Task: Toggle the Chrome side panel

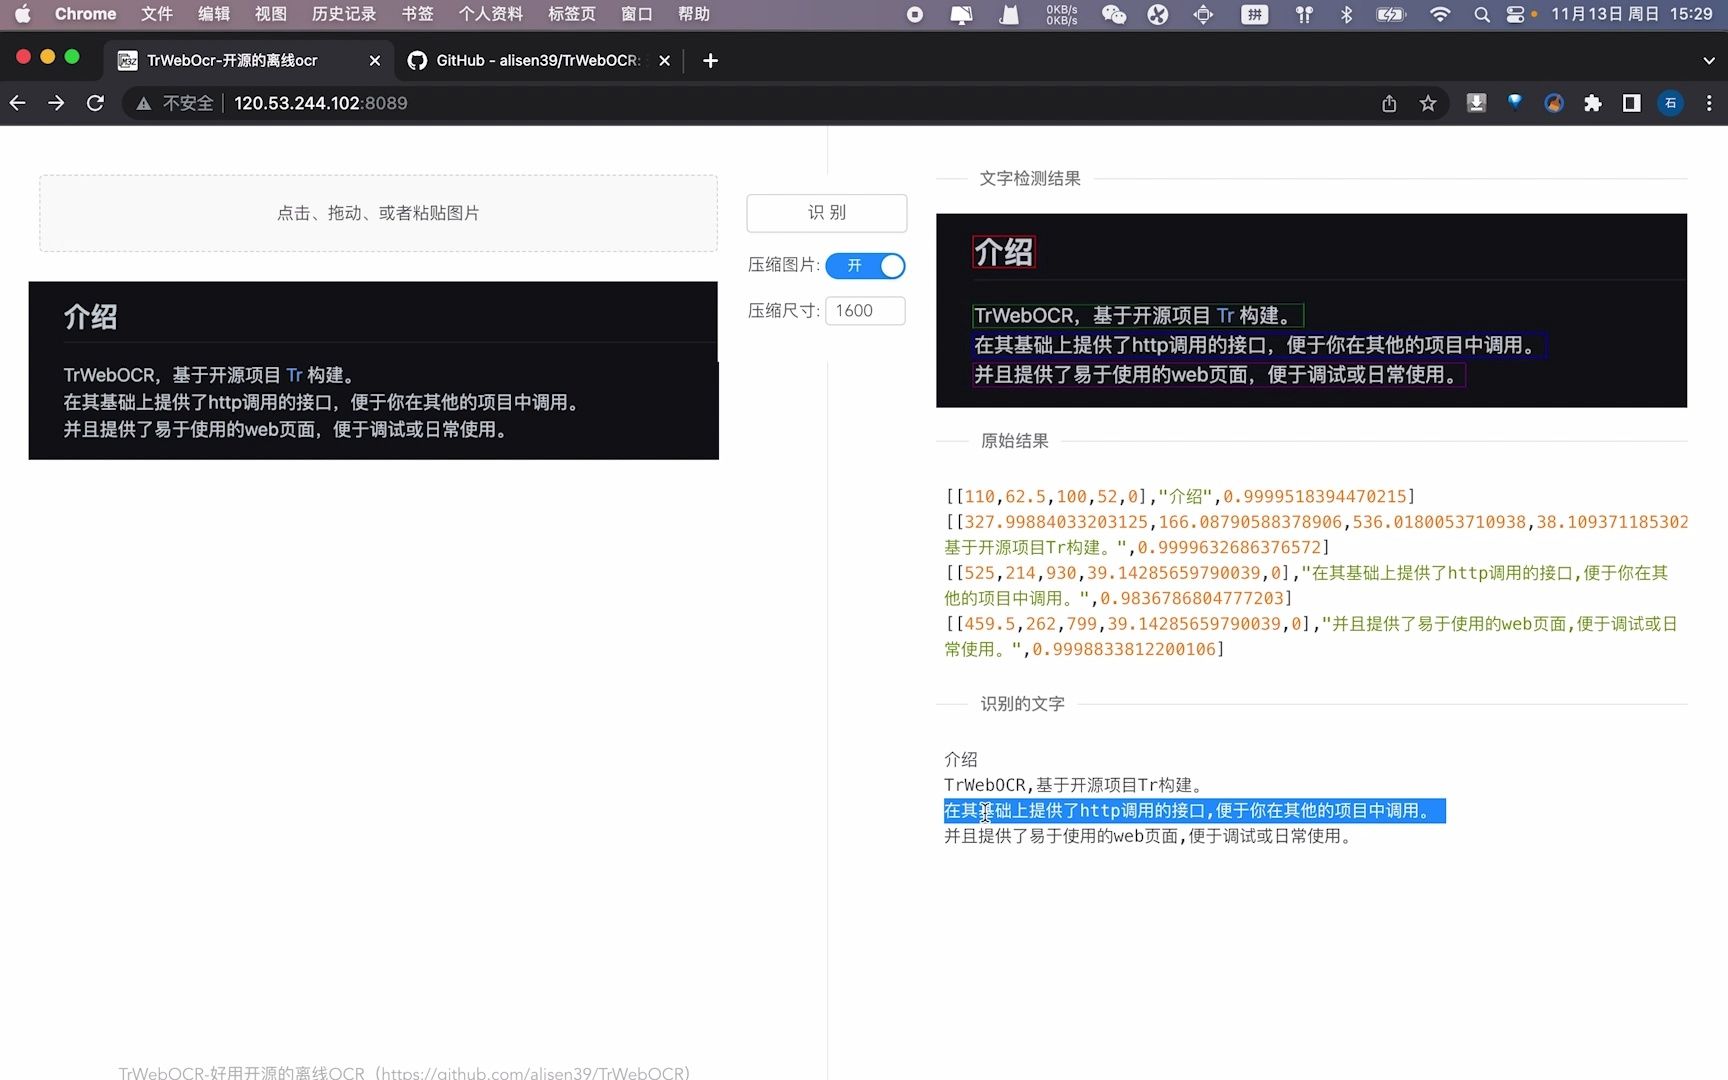Action: (x=1632, y=103)
